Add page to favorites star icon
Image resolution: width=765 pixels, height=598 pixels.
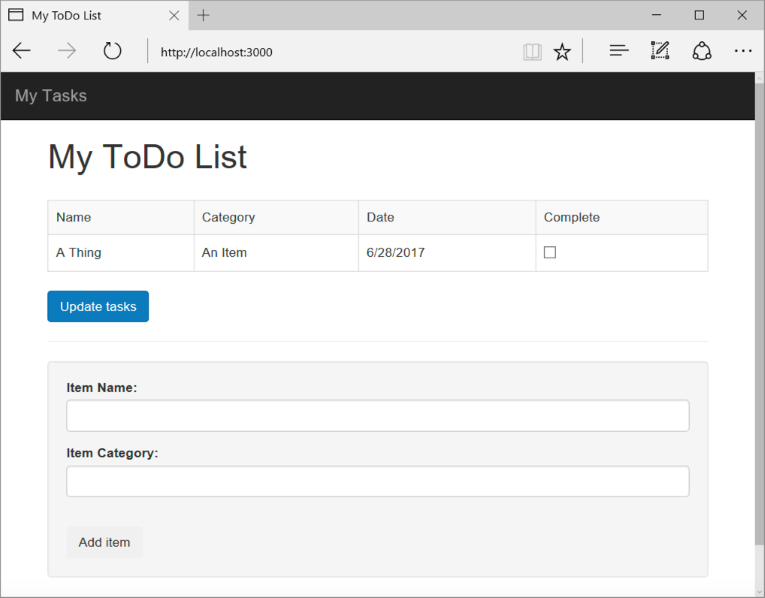[x=562, y=51]
